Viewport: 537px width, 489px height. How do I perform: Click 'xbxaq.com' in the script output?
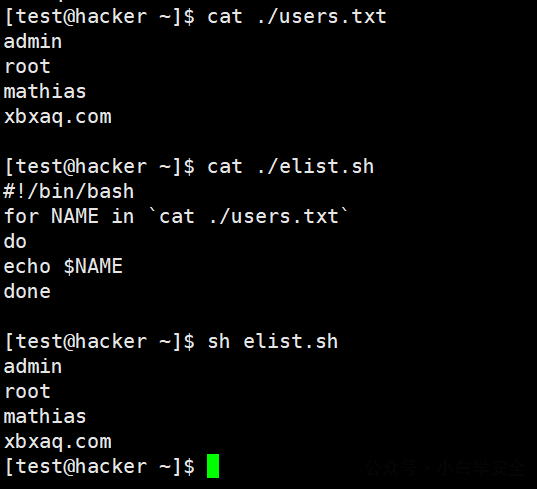(58, 442)
